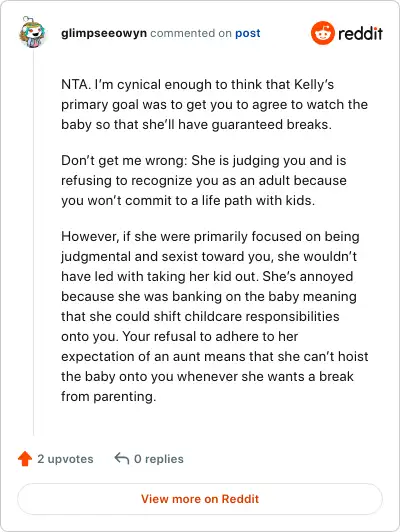Click the 'Don't get me wrong' paragraph
Viewport: 400px width, 532px height.
coord(204,180)
